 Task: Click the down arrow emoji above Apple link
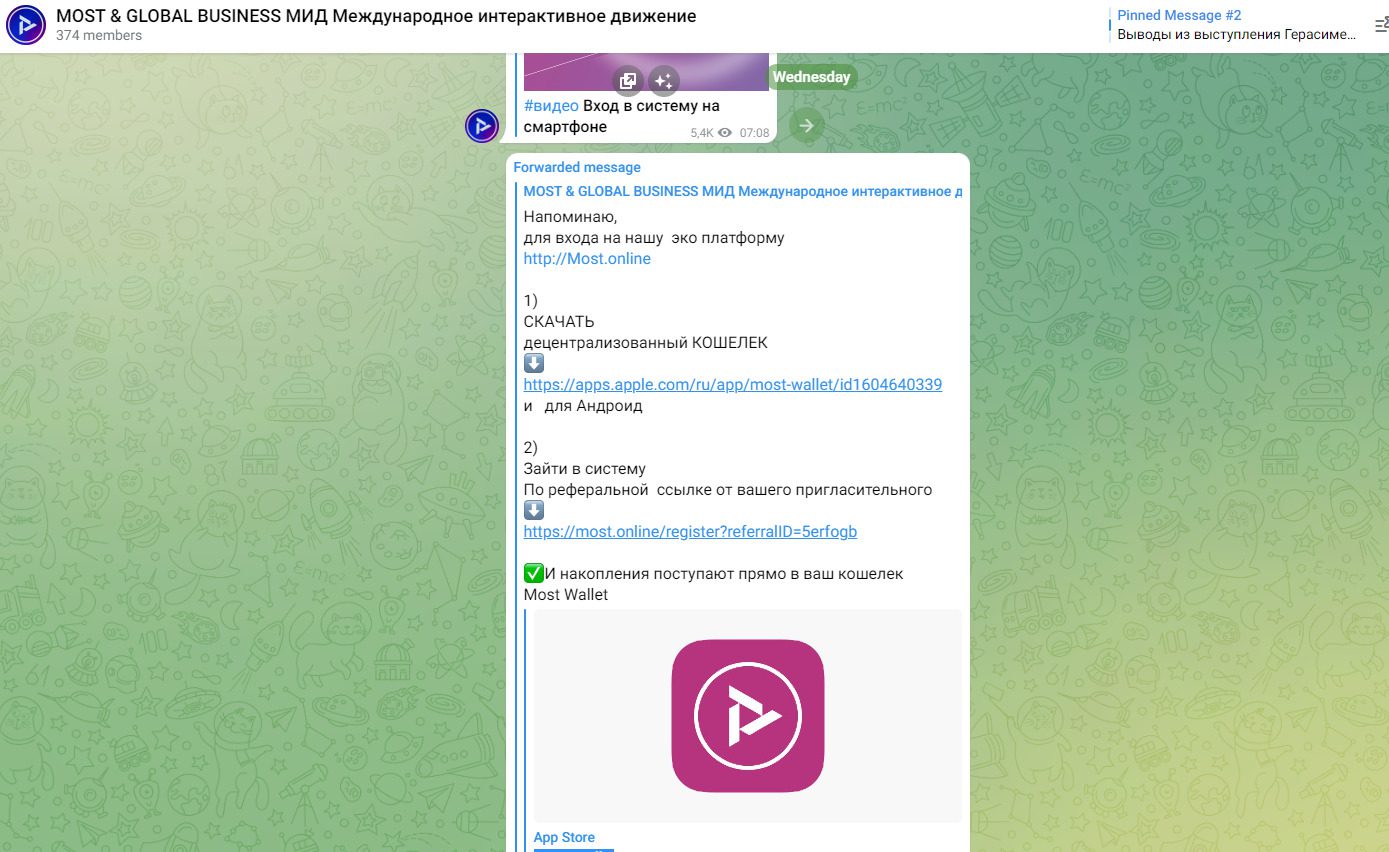pyautogui.click(x=534, y=364)
